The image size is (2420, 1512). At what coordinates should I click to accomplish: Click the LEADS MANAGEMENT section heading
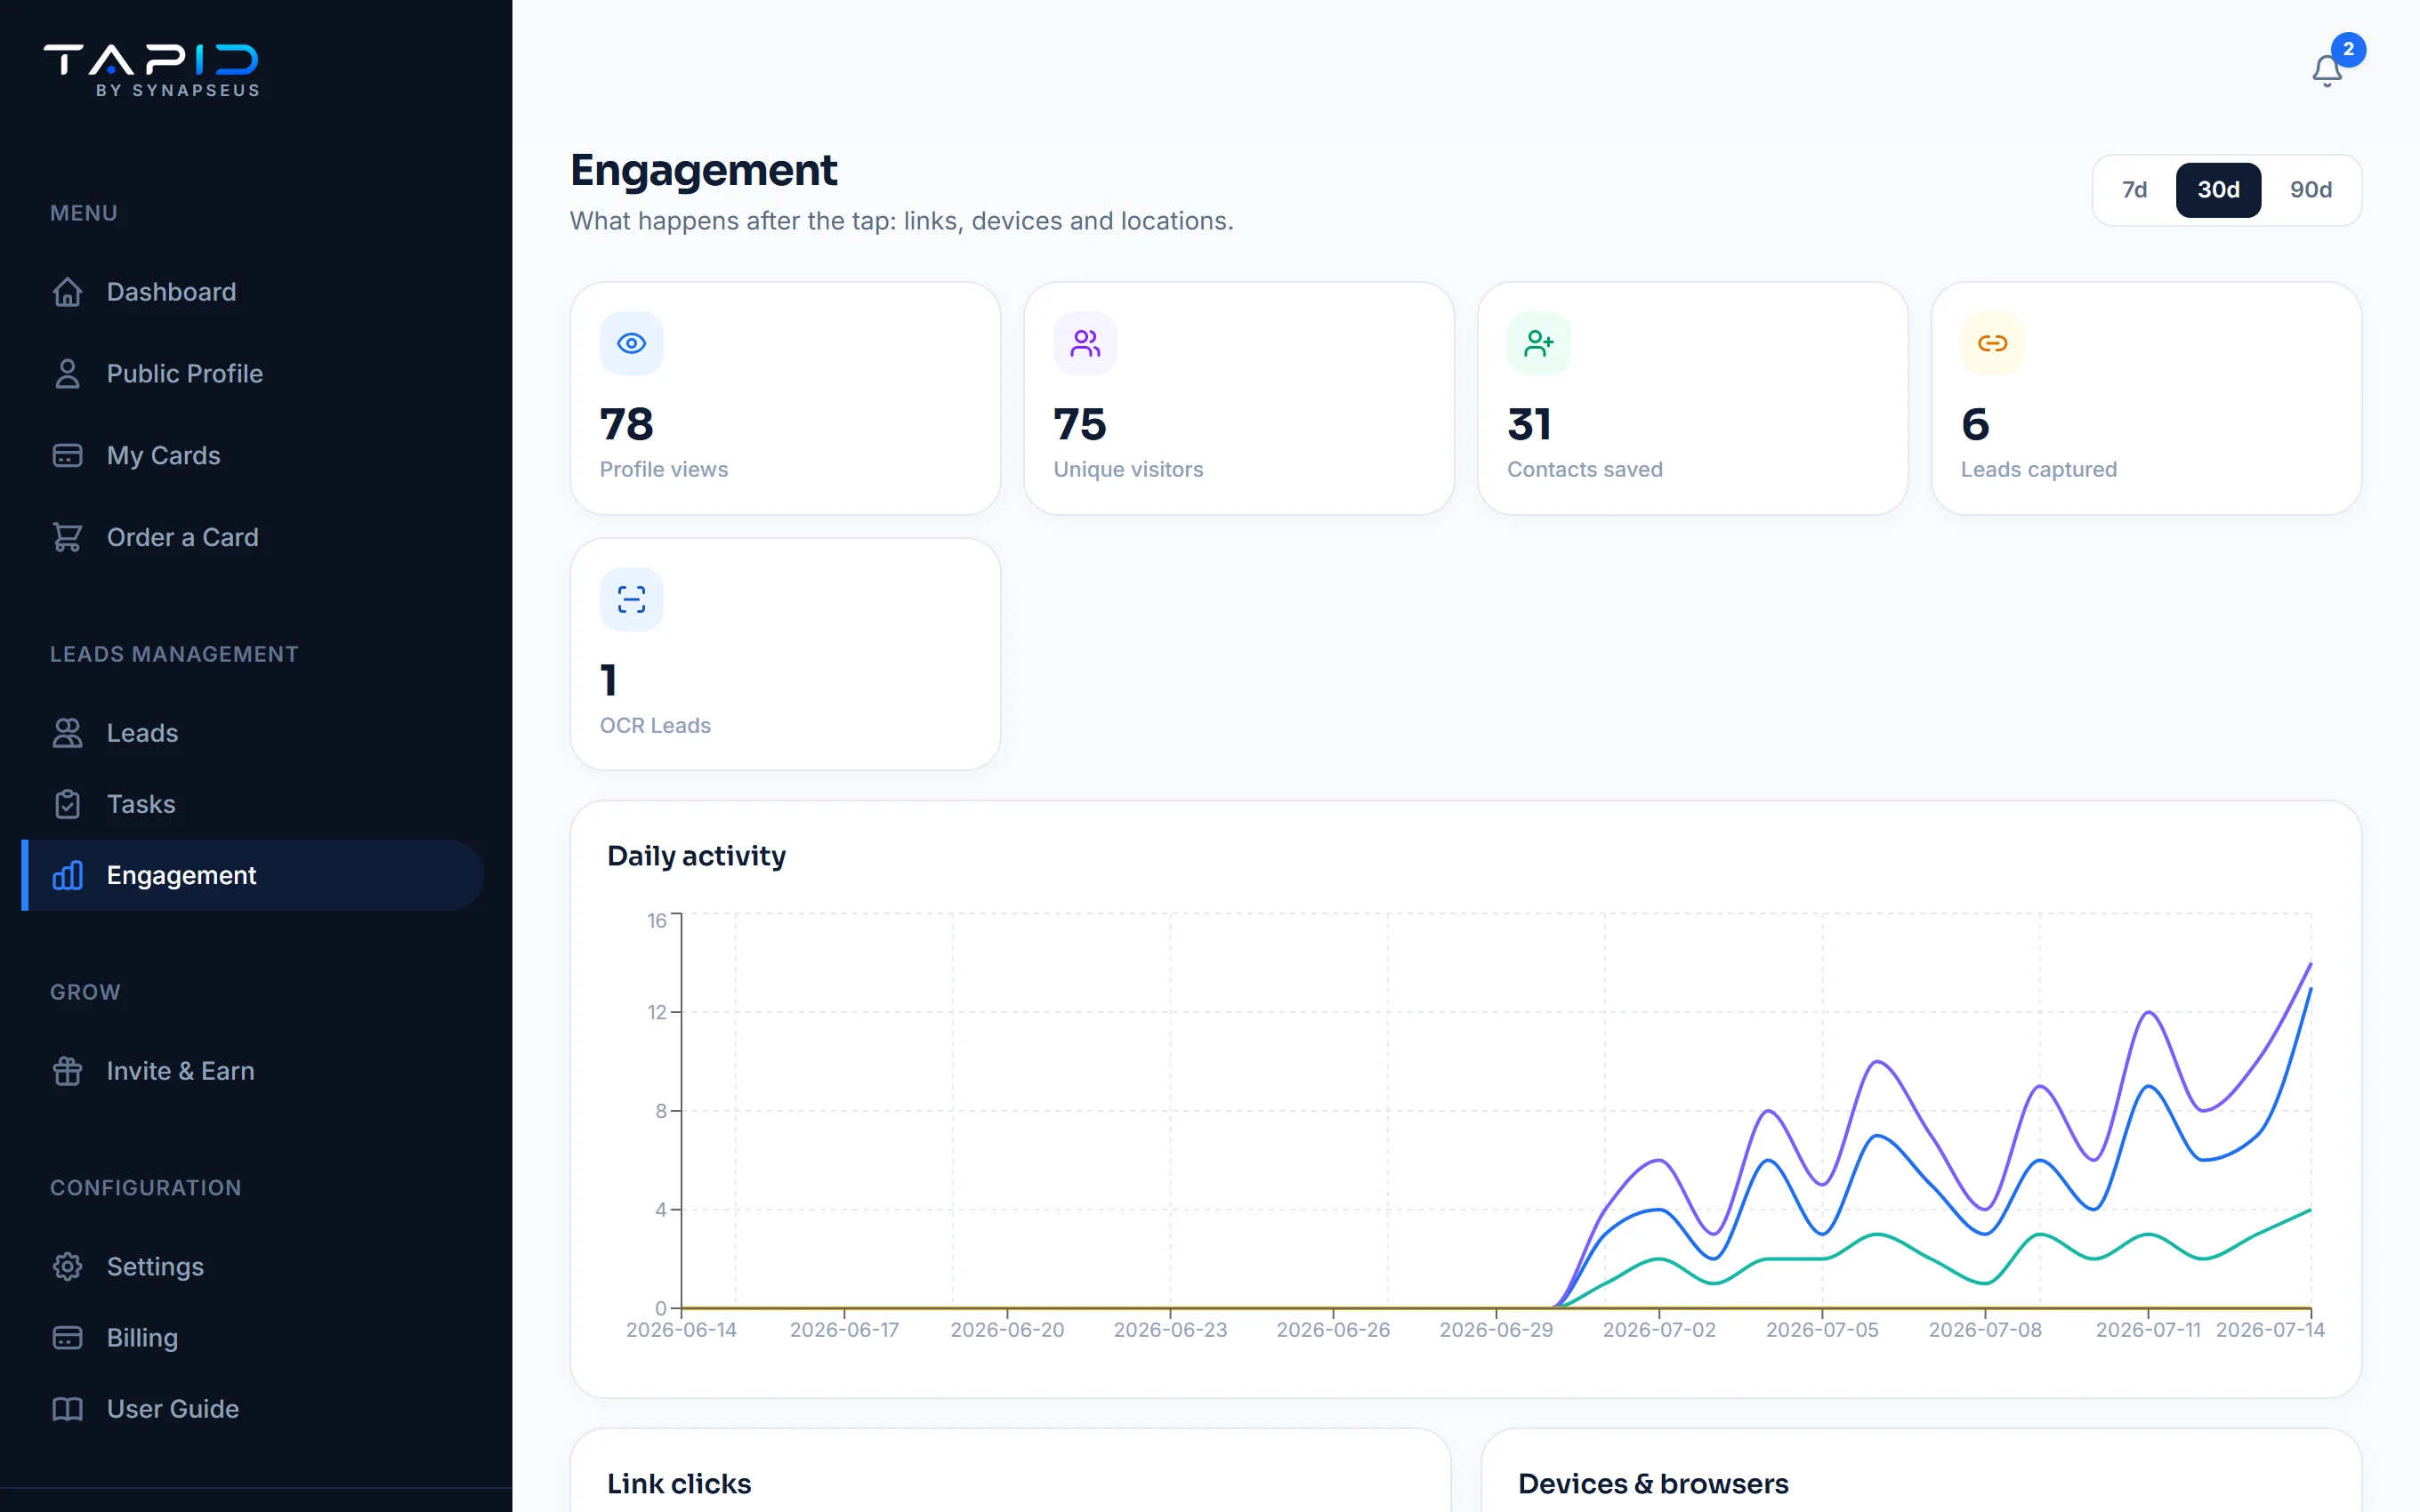point(174,654)
